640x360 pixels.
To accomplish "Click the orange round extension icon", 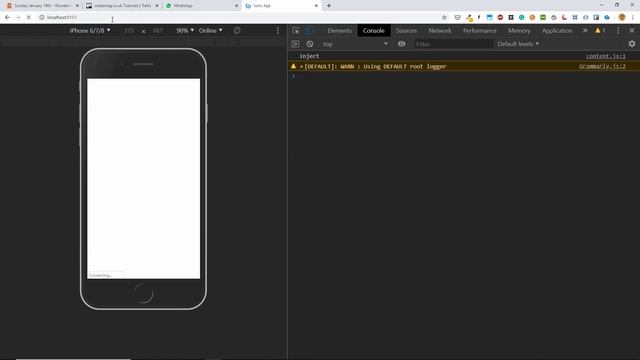I will point(532,18).
